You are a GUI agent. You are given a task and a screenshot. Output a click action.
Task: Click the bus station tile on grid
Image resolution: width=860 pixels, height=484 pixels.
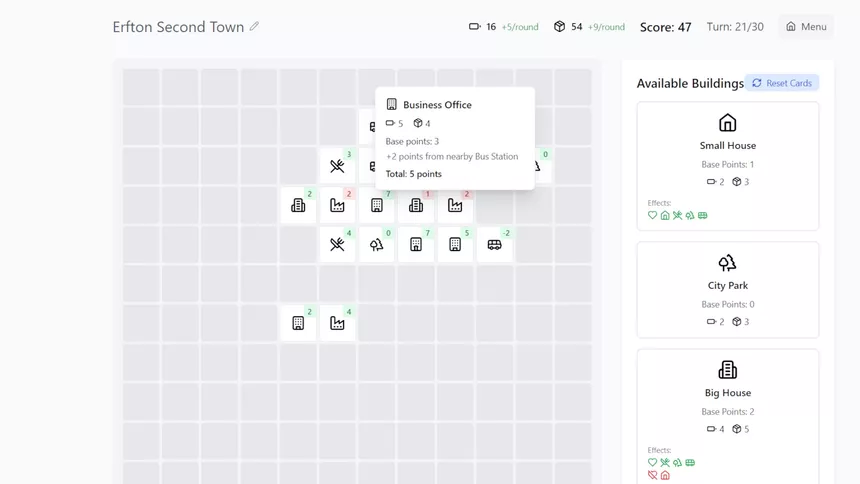(x=494, y=244)
